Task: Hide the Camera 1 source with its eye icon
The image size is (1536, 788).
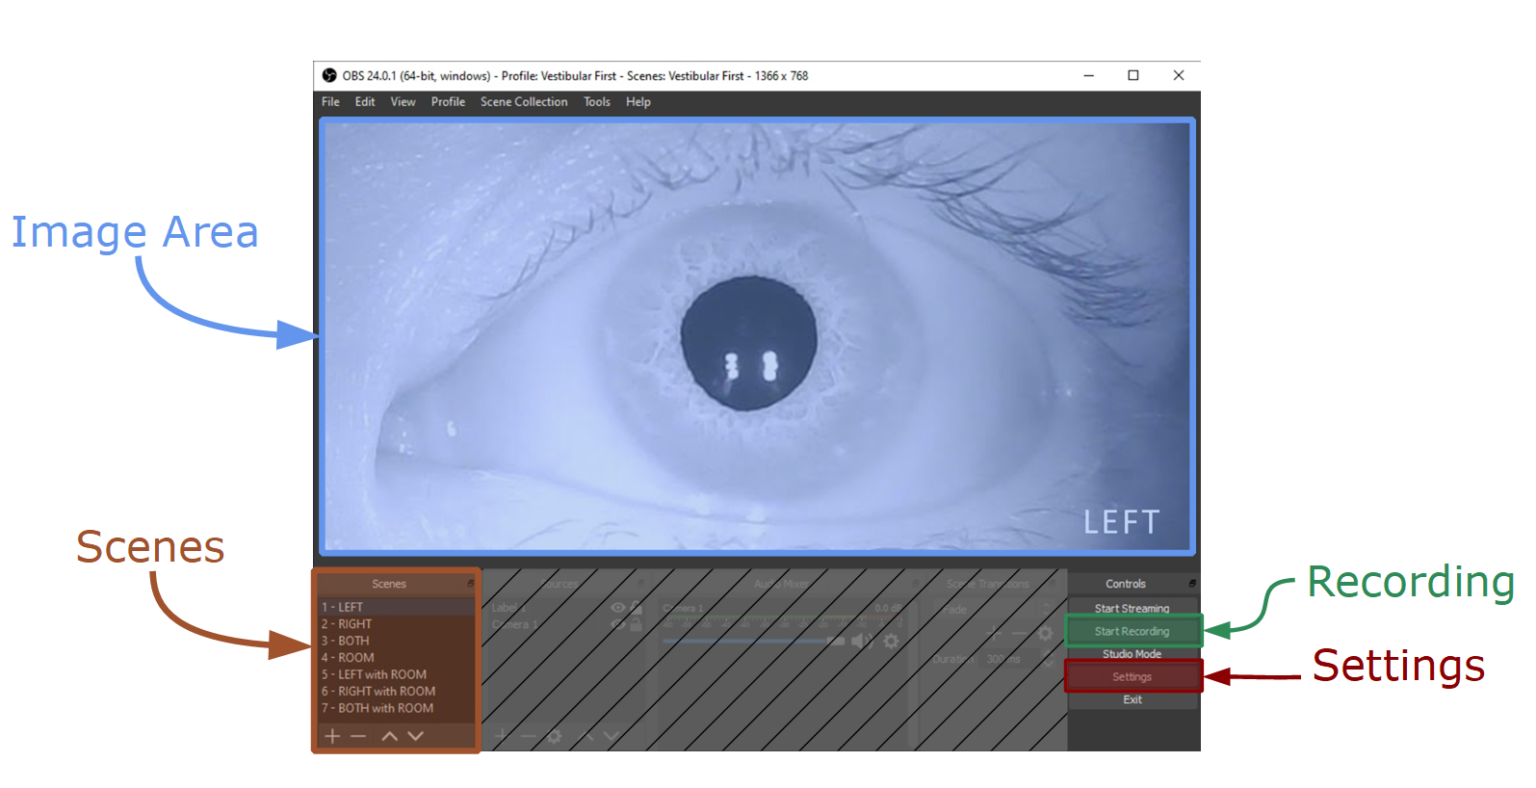Action: (616, 624)
